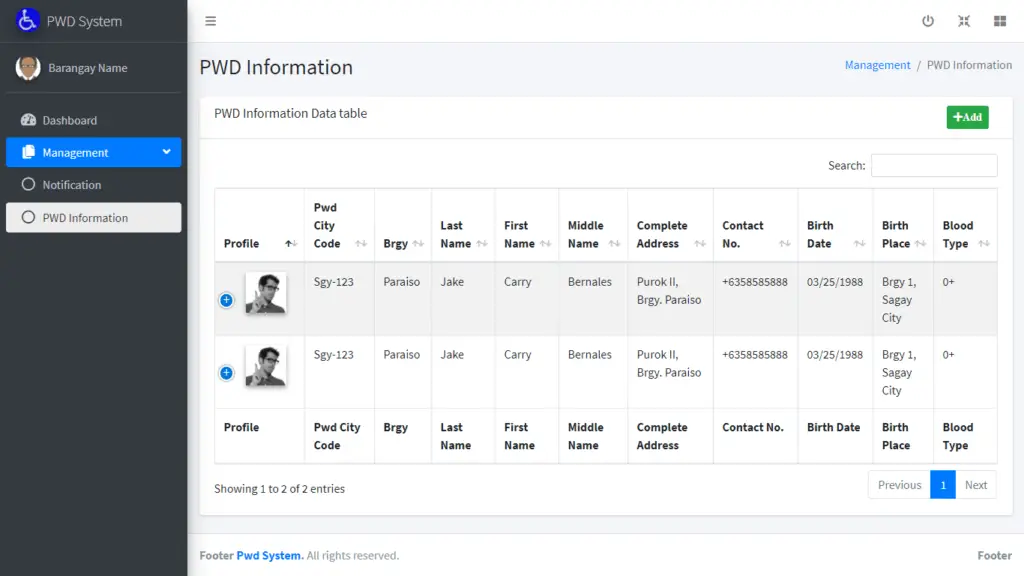Click the Dashboard speedometer icon

click(27, 120)
